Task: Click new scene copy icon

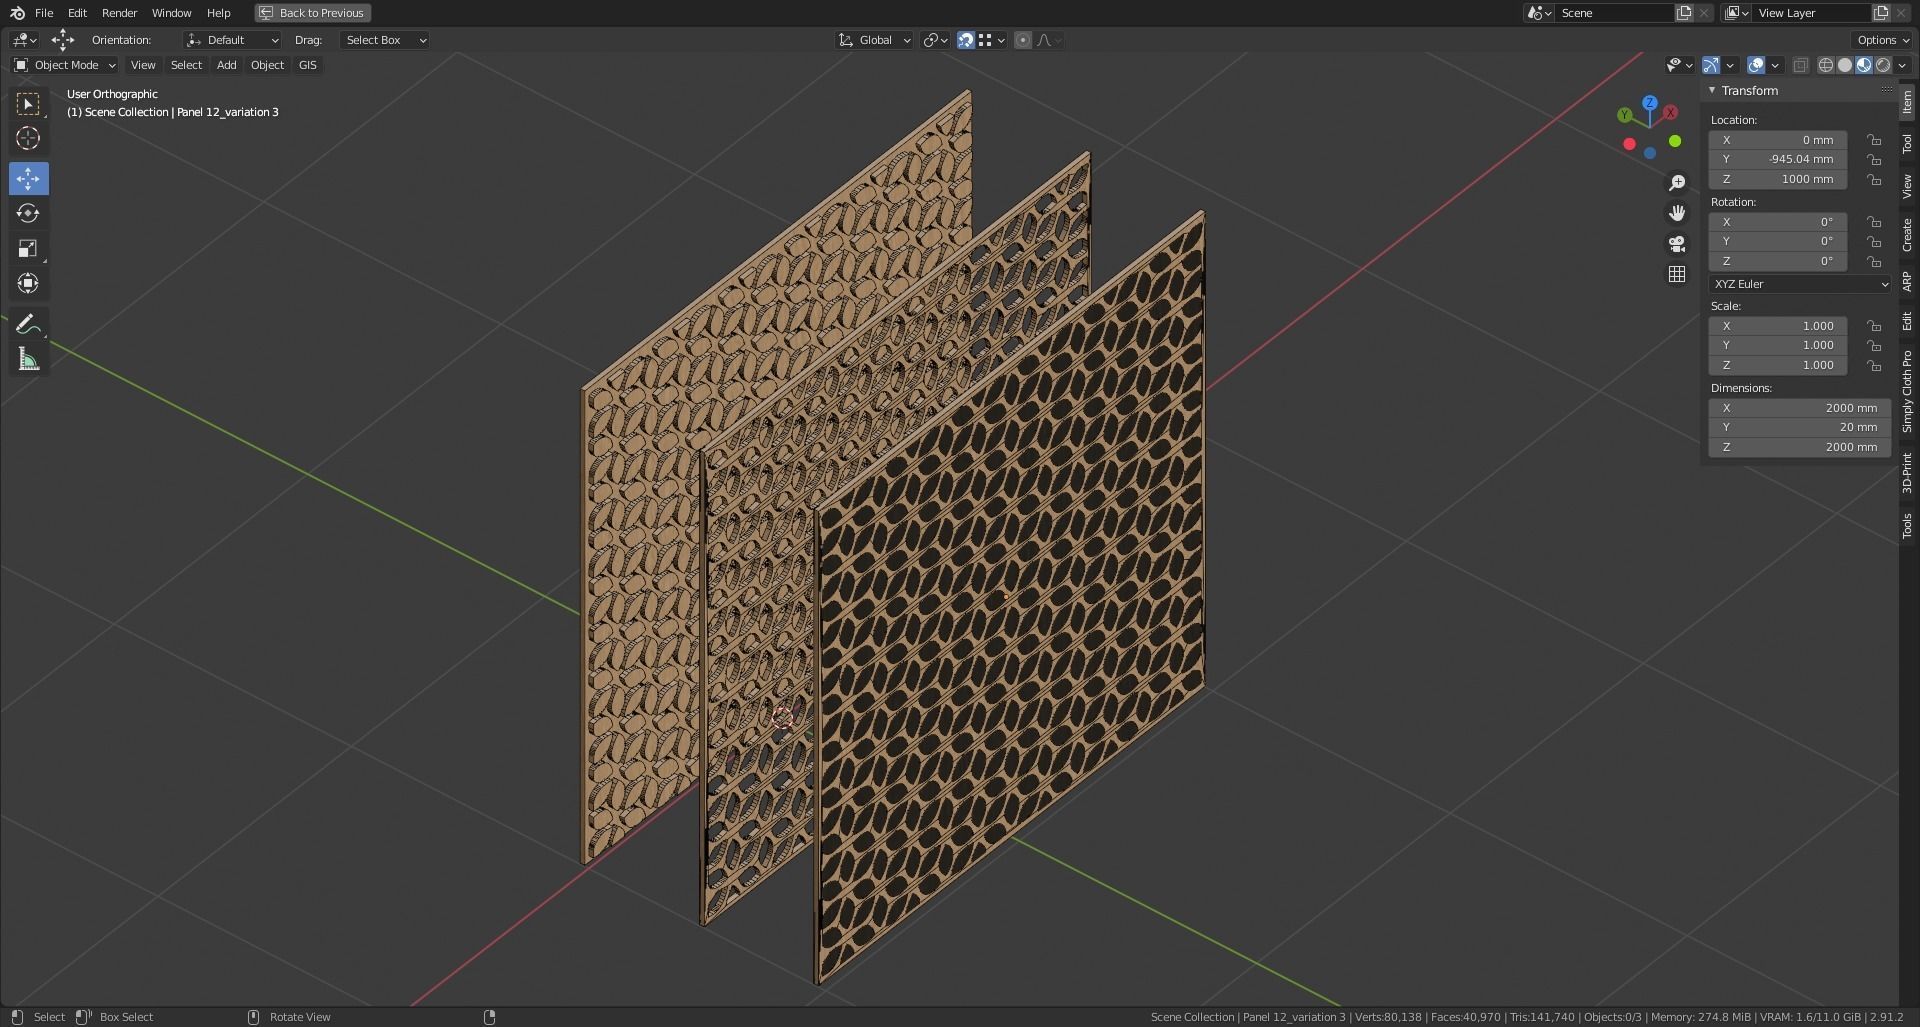Action: (1684, 13)
